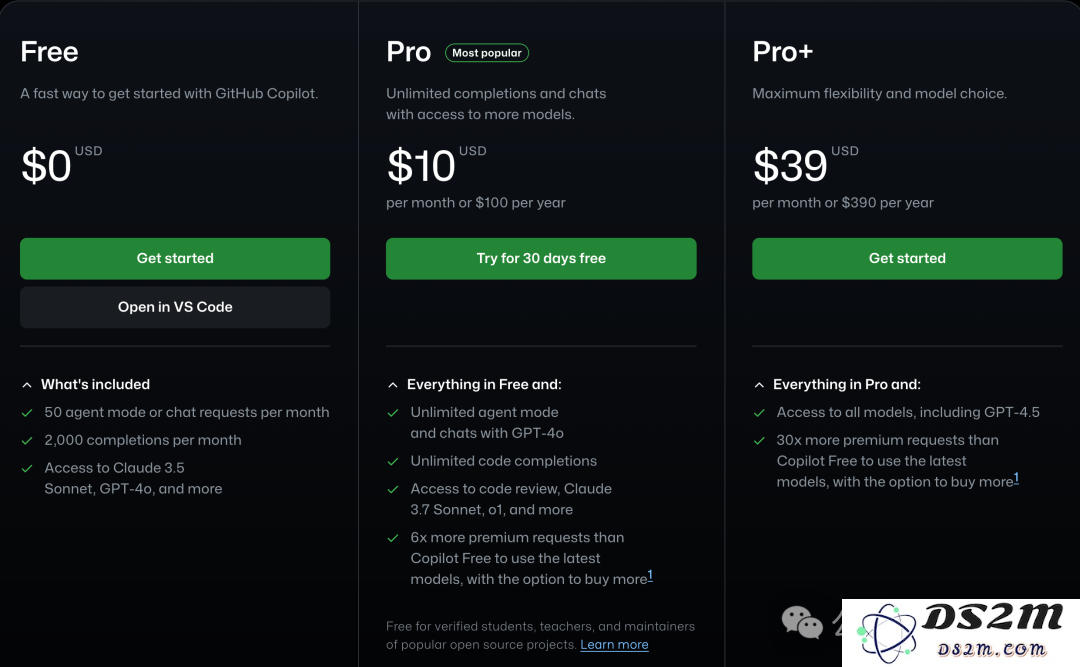
Task: Collapse Everything in Pro and section
Action: pyautogui.click(x=759, y=385)
